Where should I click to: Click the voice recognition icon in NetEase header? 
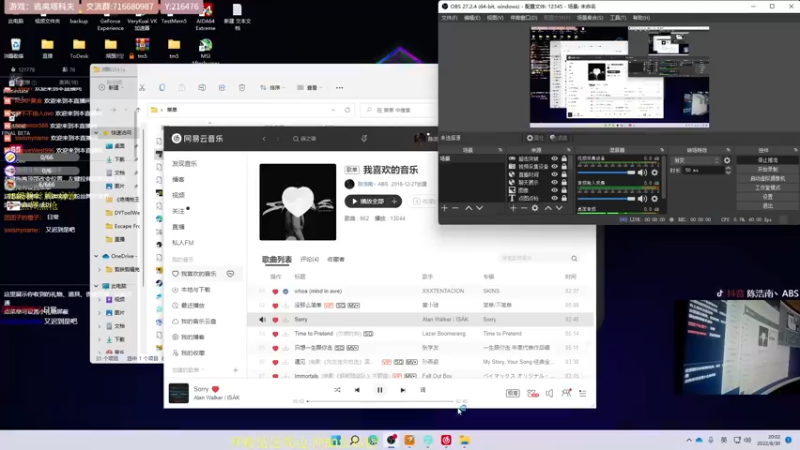pyautogui.click(x=364, y=138)
